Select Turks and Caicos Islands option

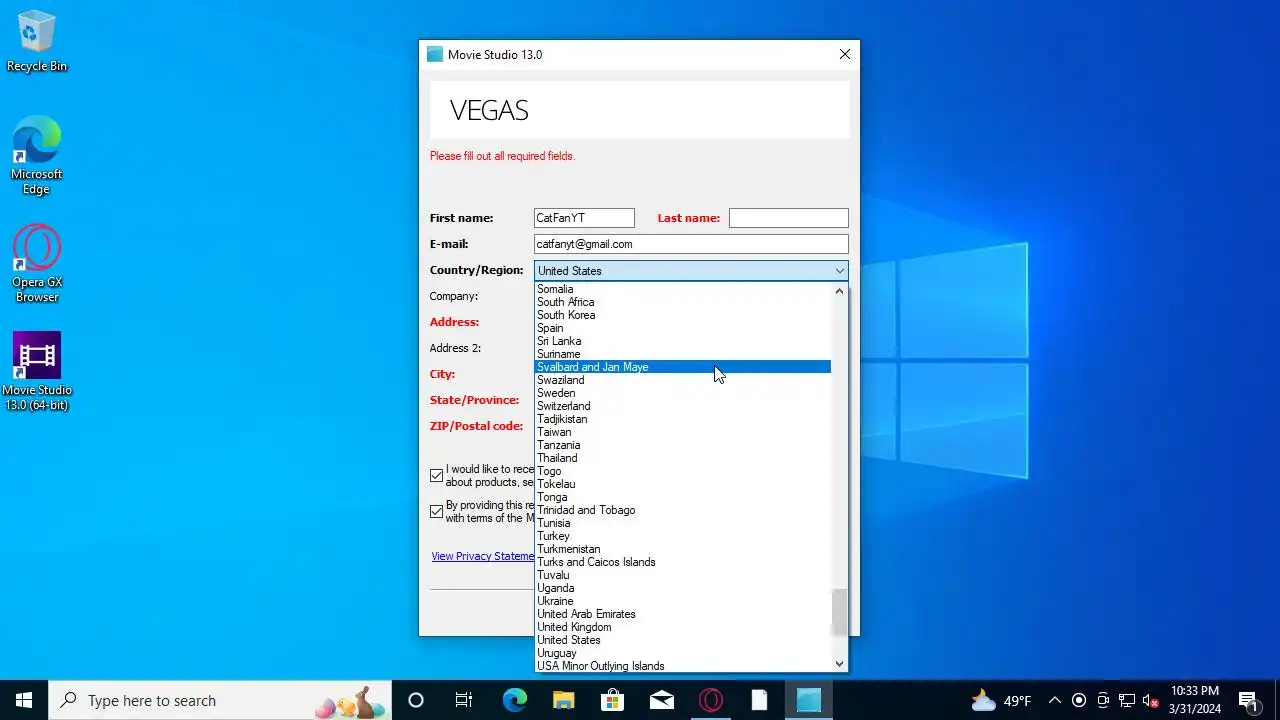(683, 562)
